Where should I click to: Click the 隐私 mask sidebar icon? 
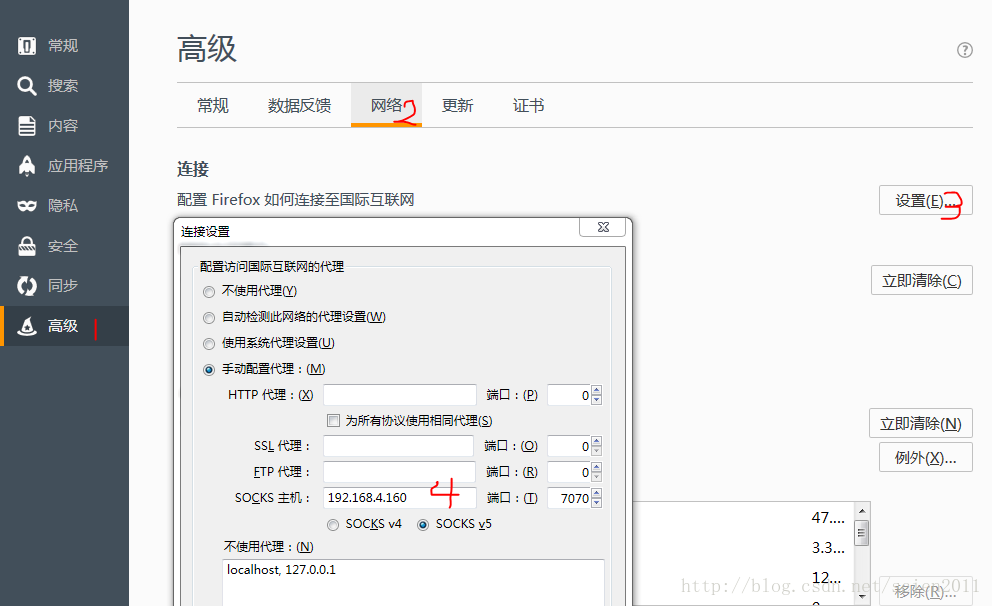(27, 206)
